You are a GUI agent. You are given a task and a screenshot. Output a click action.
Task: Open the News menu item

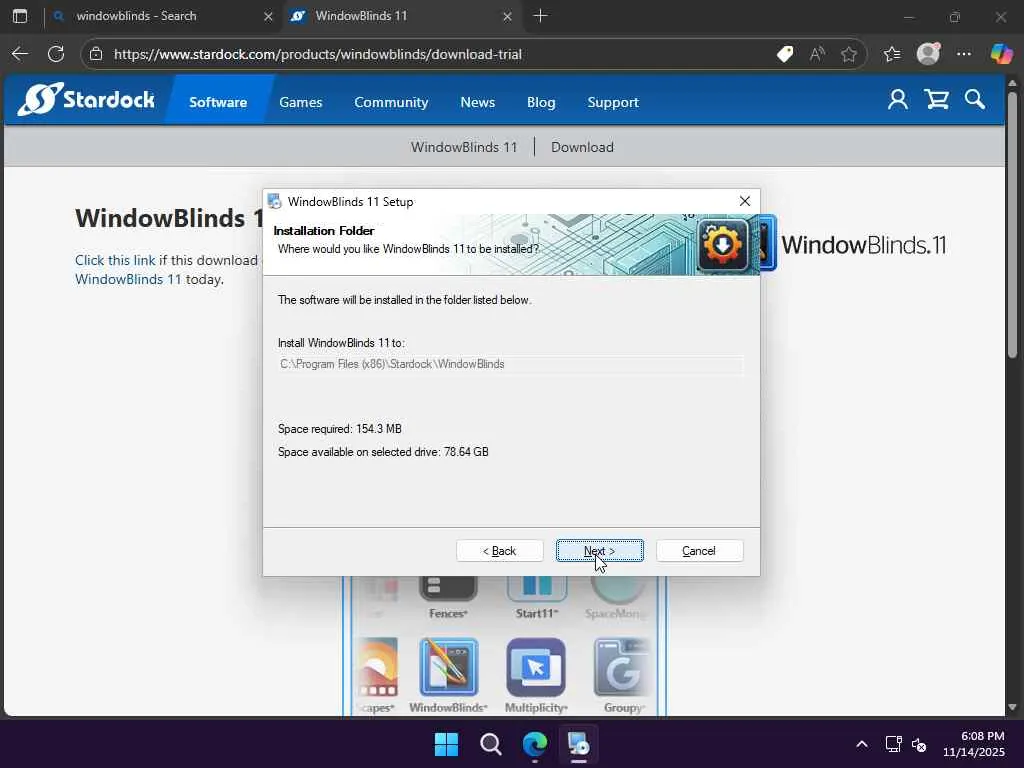(477, 102)
